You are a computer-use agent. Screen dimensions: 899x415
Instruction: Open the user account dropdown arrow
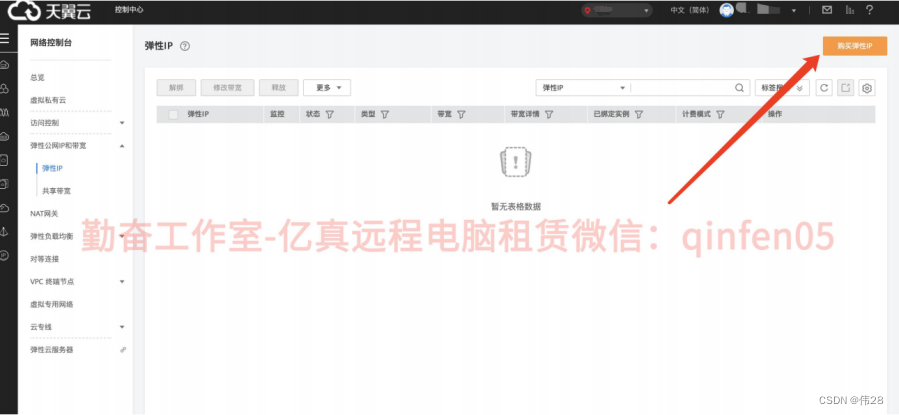794,11
